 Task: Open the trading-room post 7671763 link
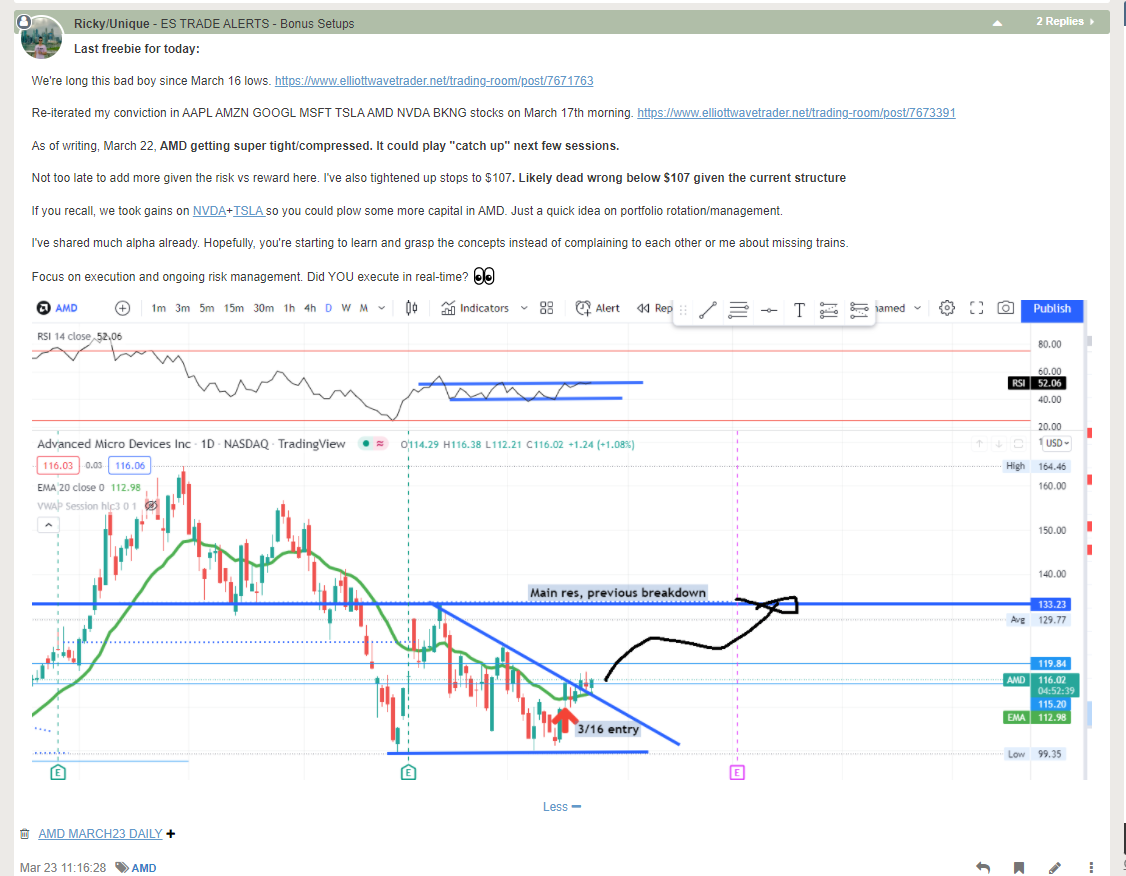[434, 80]
